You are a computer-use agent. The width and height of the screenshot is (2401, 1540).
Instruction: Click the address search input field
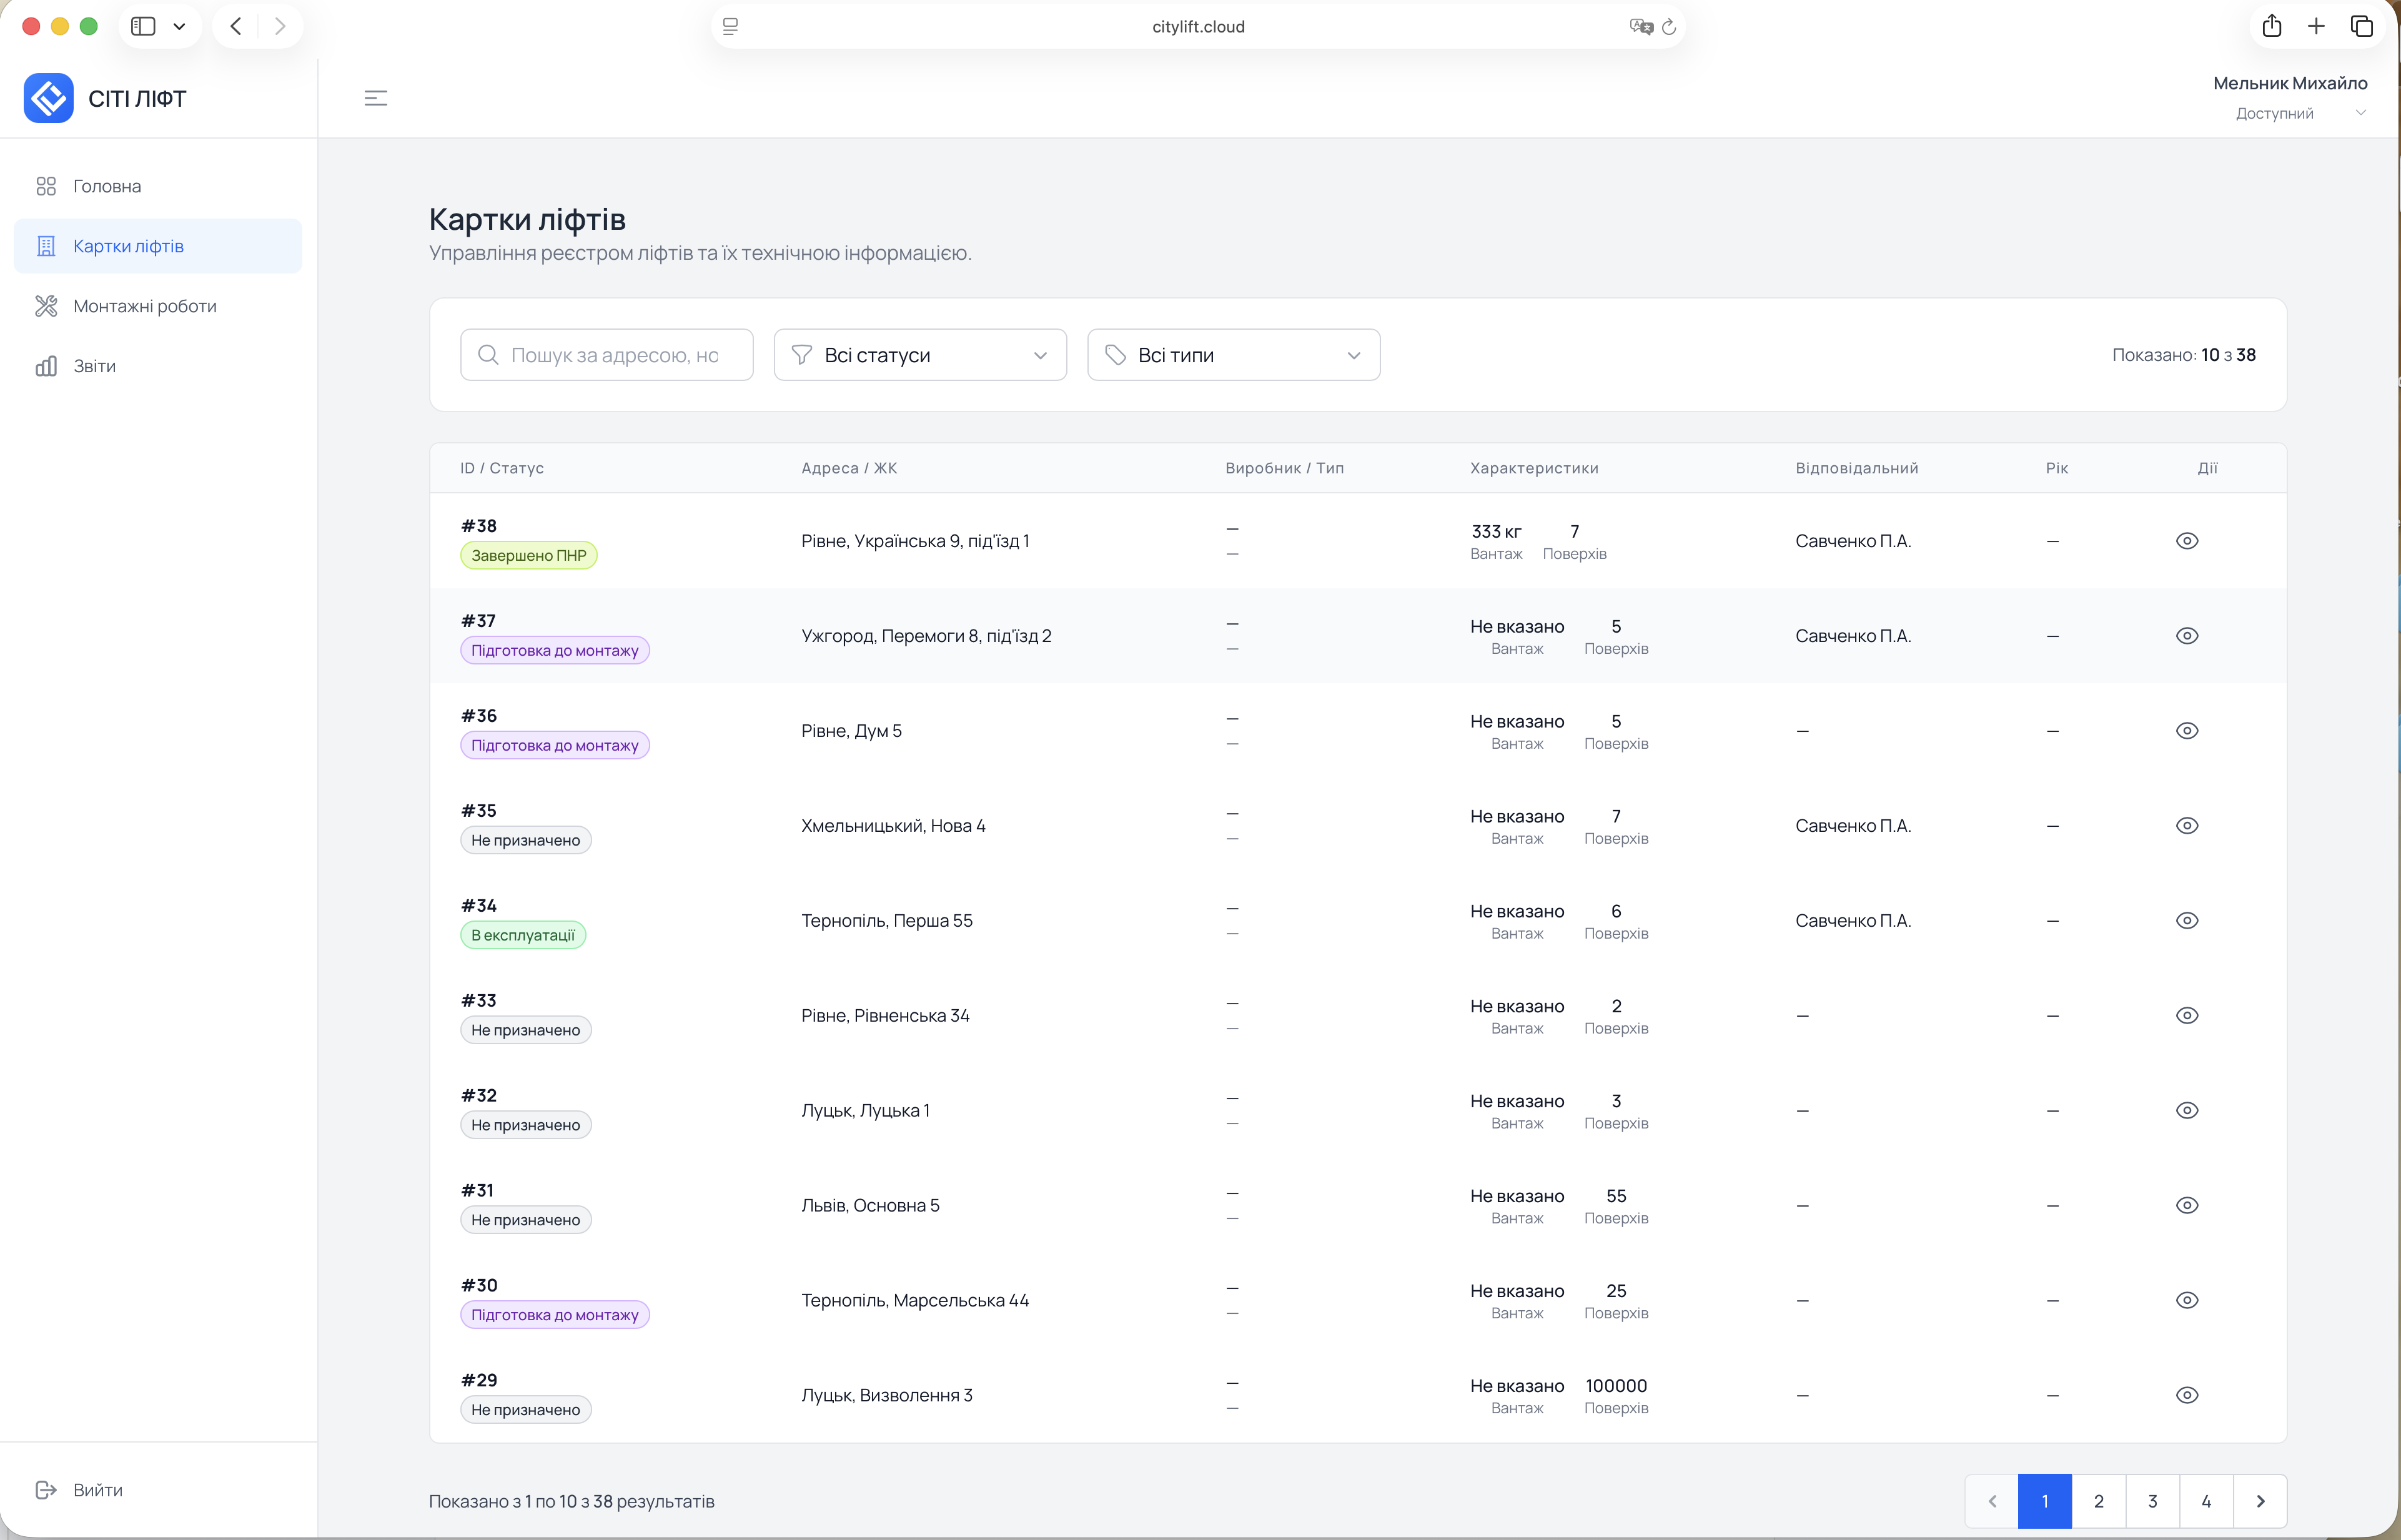point(613,355)
